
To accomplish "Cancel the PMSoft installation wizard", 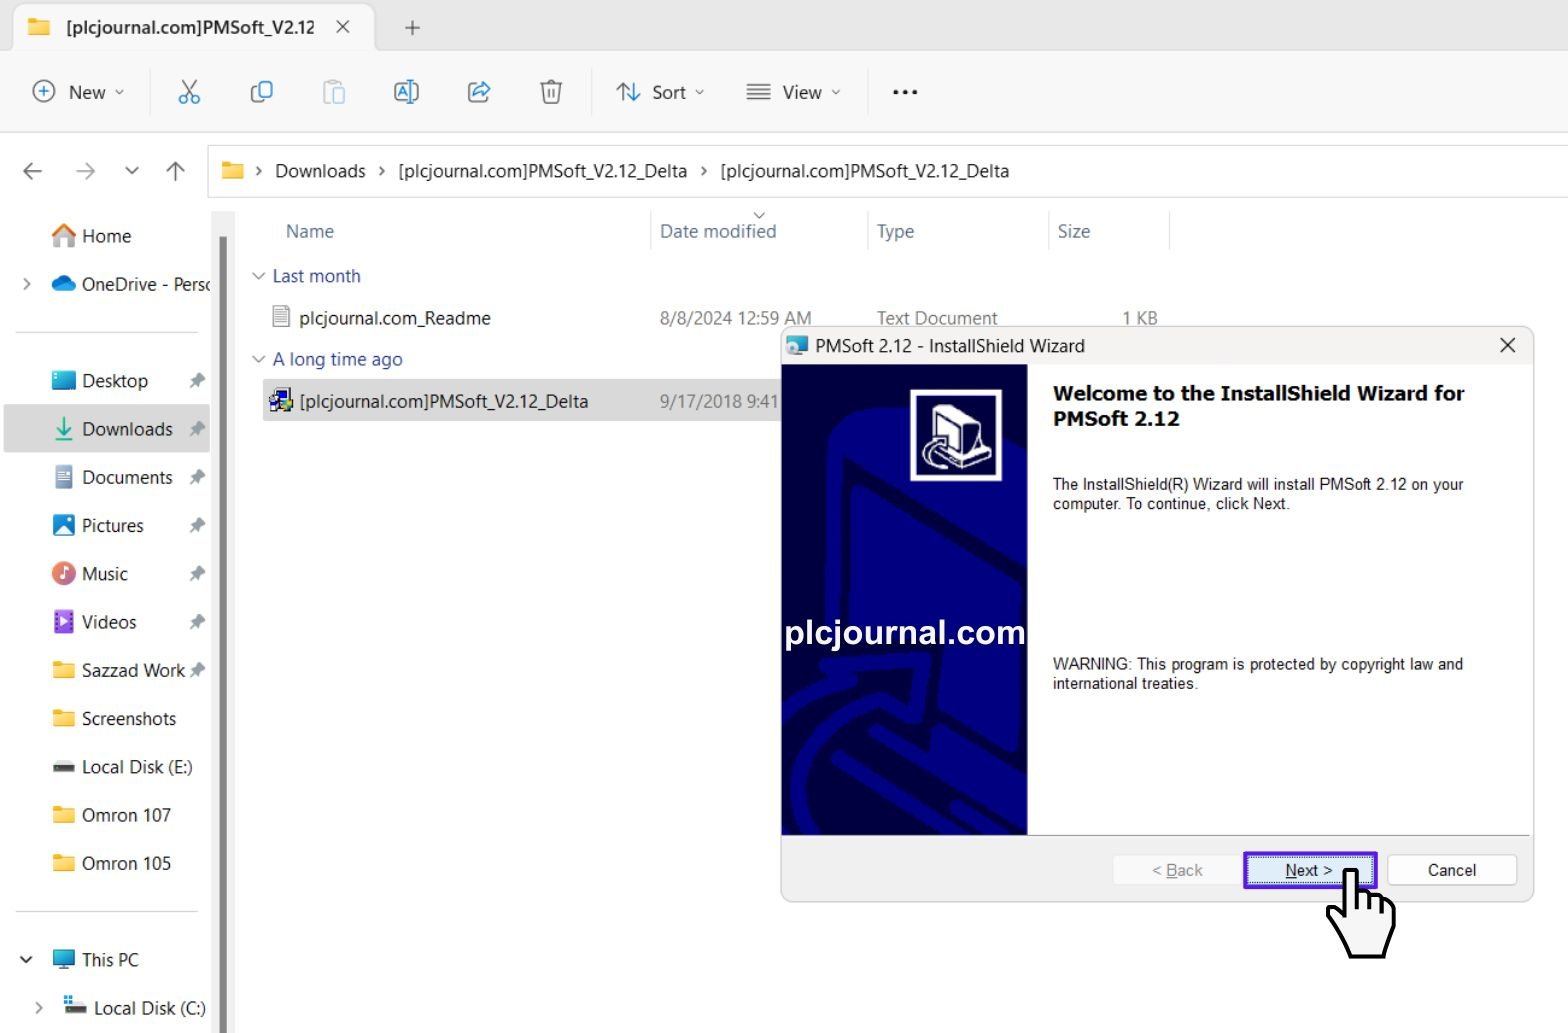I will pyautogui.click(x=1452, y=870).
